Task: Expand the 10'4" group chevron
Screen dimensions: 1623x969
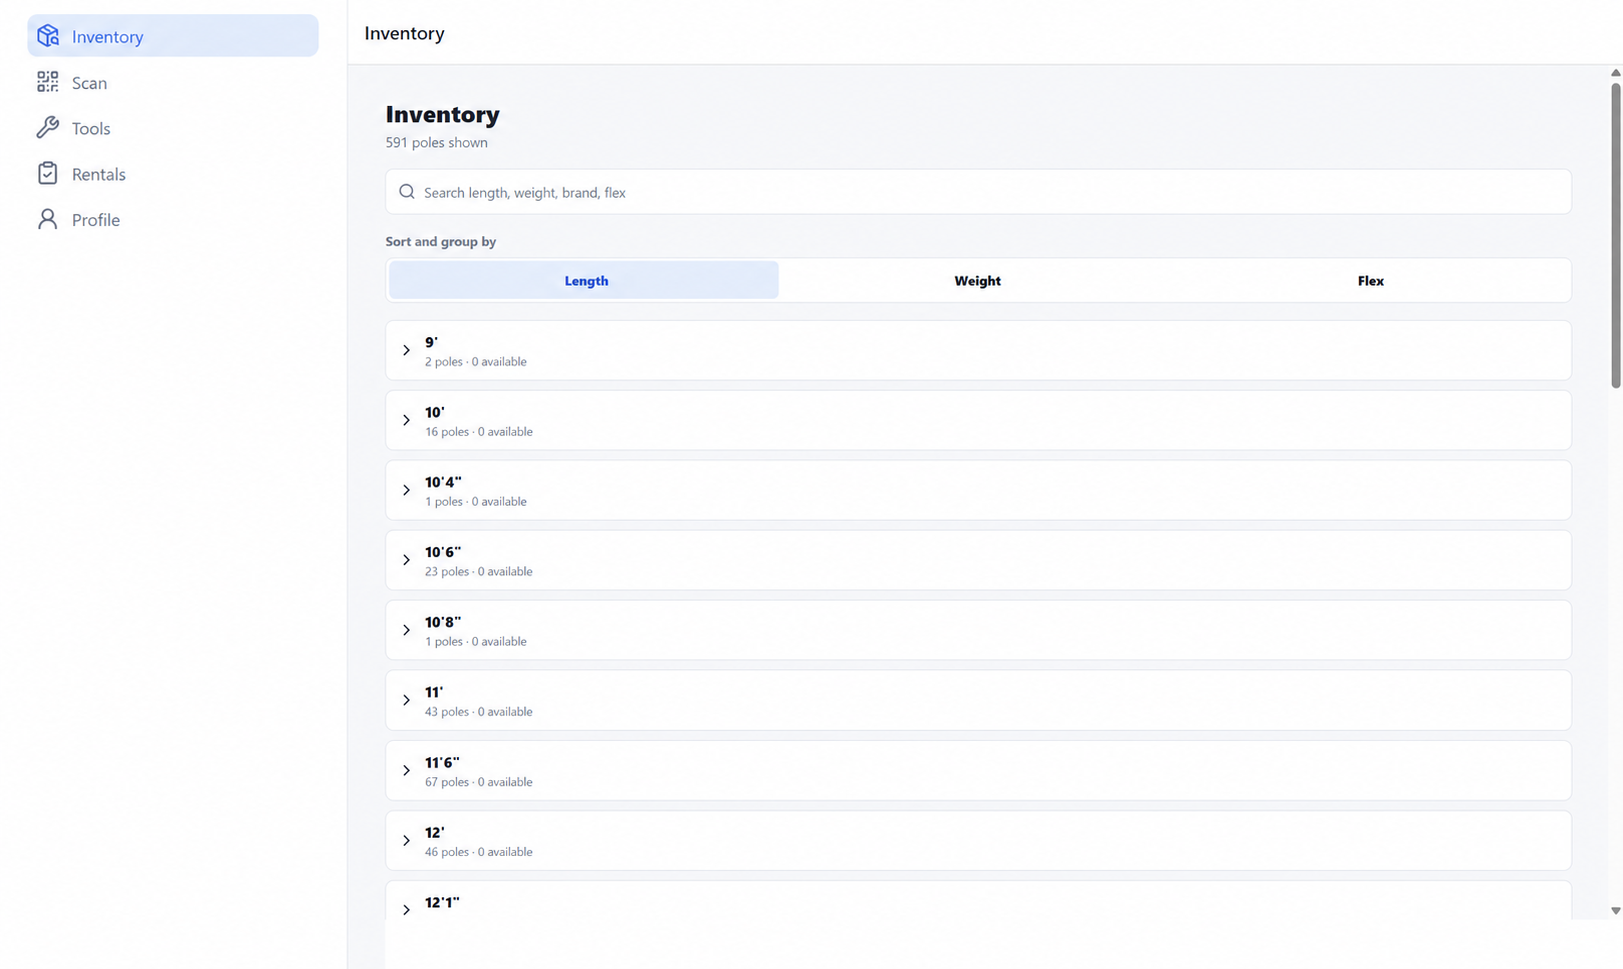Action: click(406, 490)
